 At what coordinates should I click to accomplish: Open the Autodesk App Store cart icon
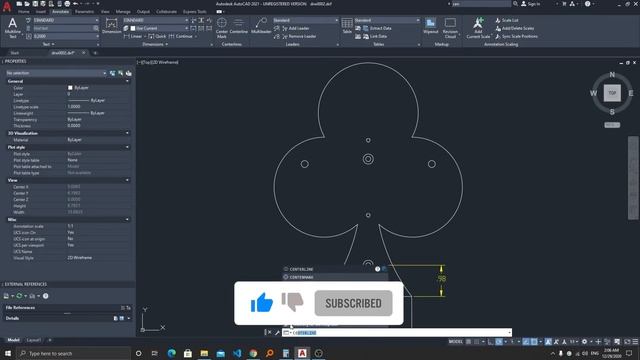click(x=564, y=4)
